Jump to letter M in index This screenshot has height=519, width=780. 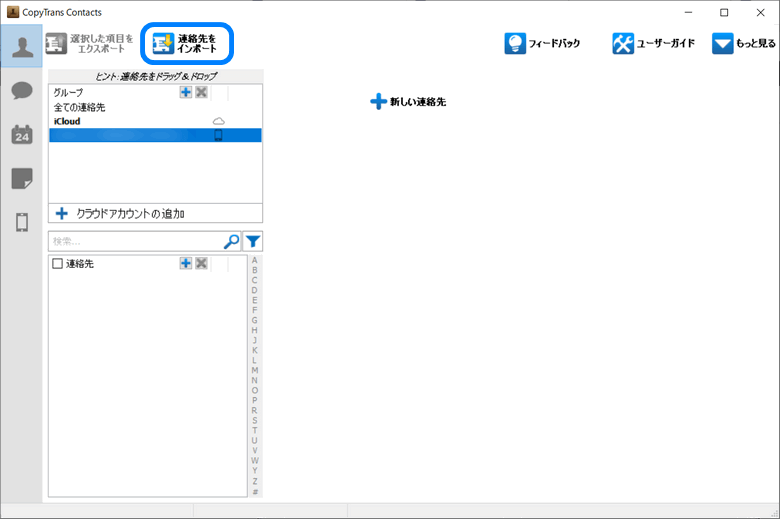255,370
